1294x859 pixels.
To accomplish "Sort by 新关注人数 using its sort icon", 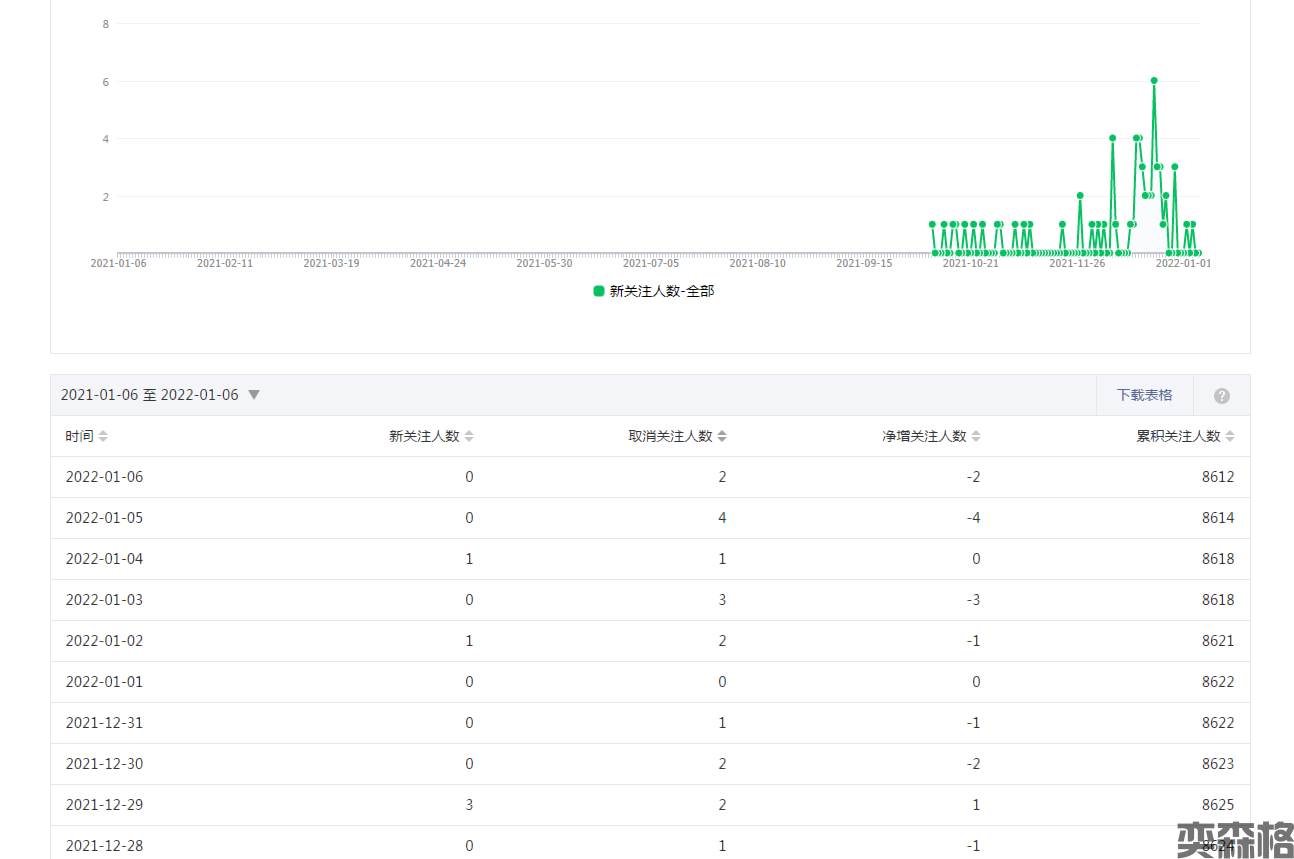I will [469, 437].
